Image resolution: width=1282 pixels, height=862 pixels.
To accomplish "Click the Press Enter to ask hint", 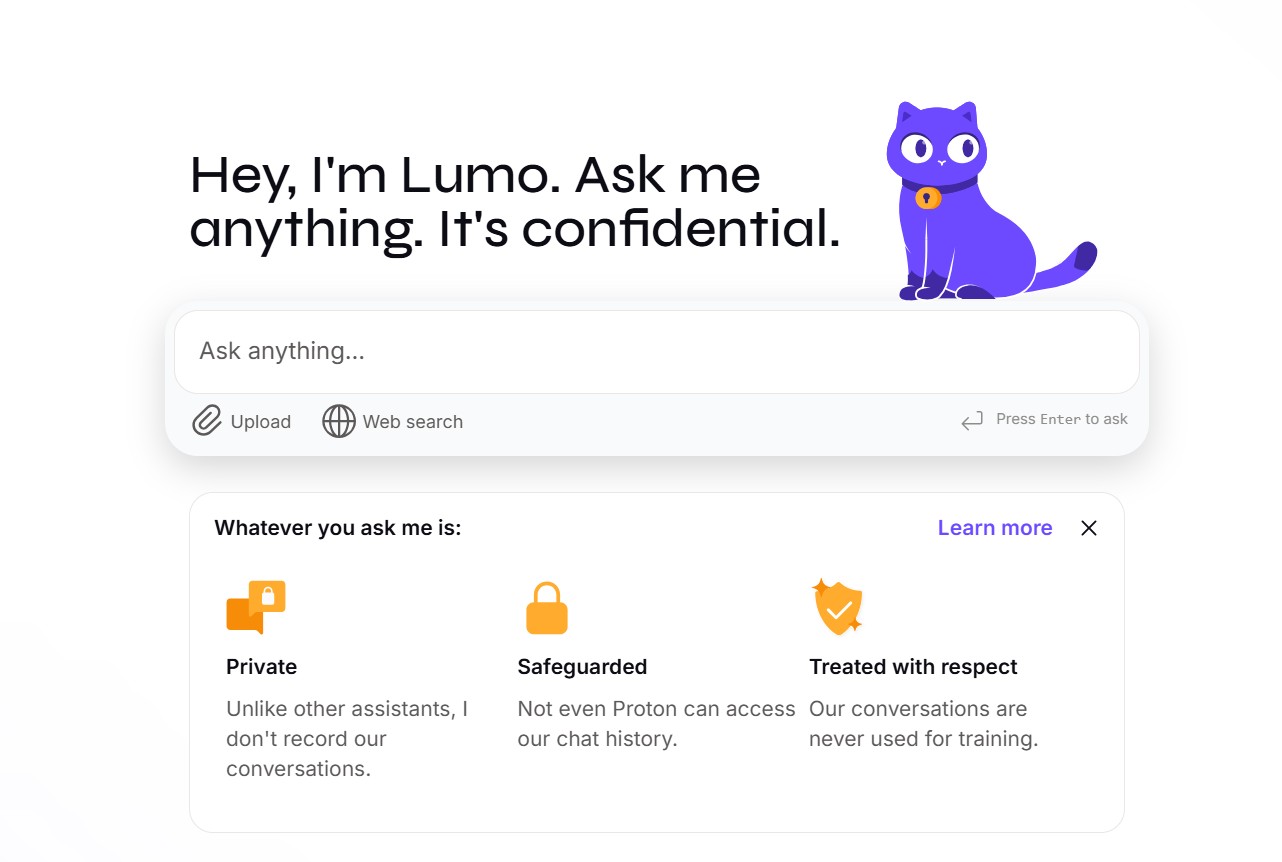I will pyautogui.click(x=1062, y=419).
